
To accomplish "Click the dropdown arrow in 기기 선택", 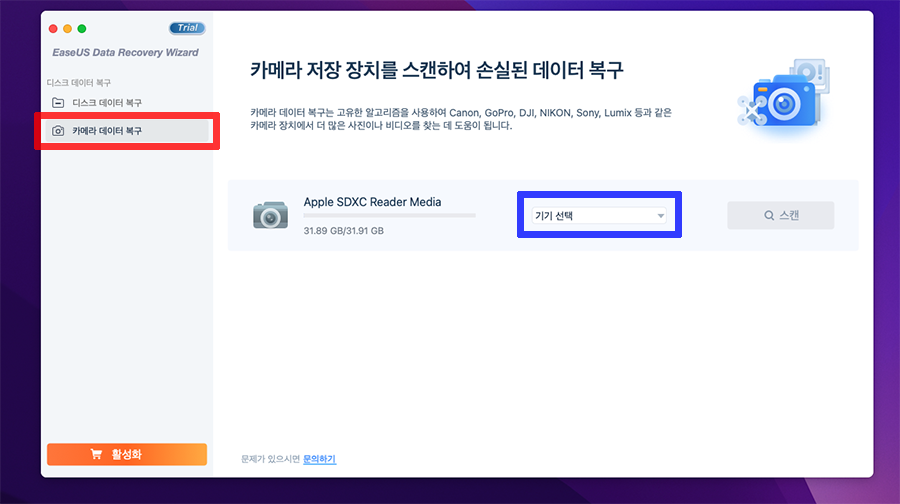I will (x=661, y=216).
